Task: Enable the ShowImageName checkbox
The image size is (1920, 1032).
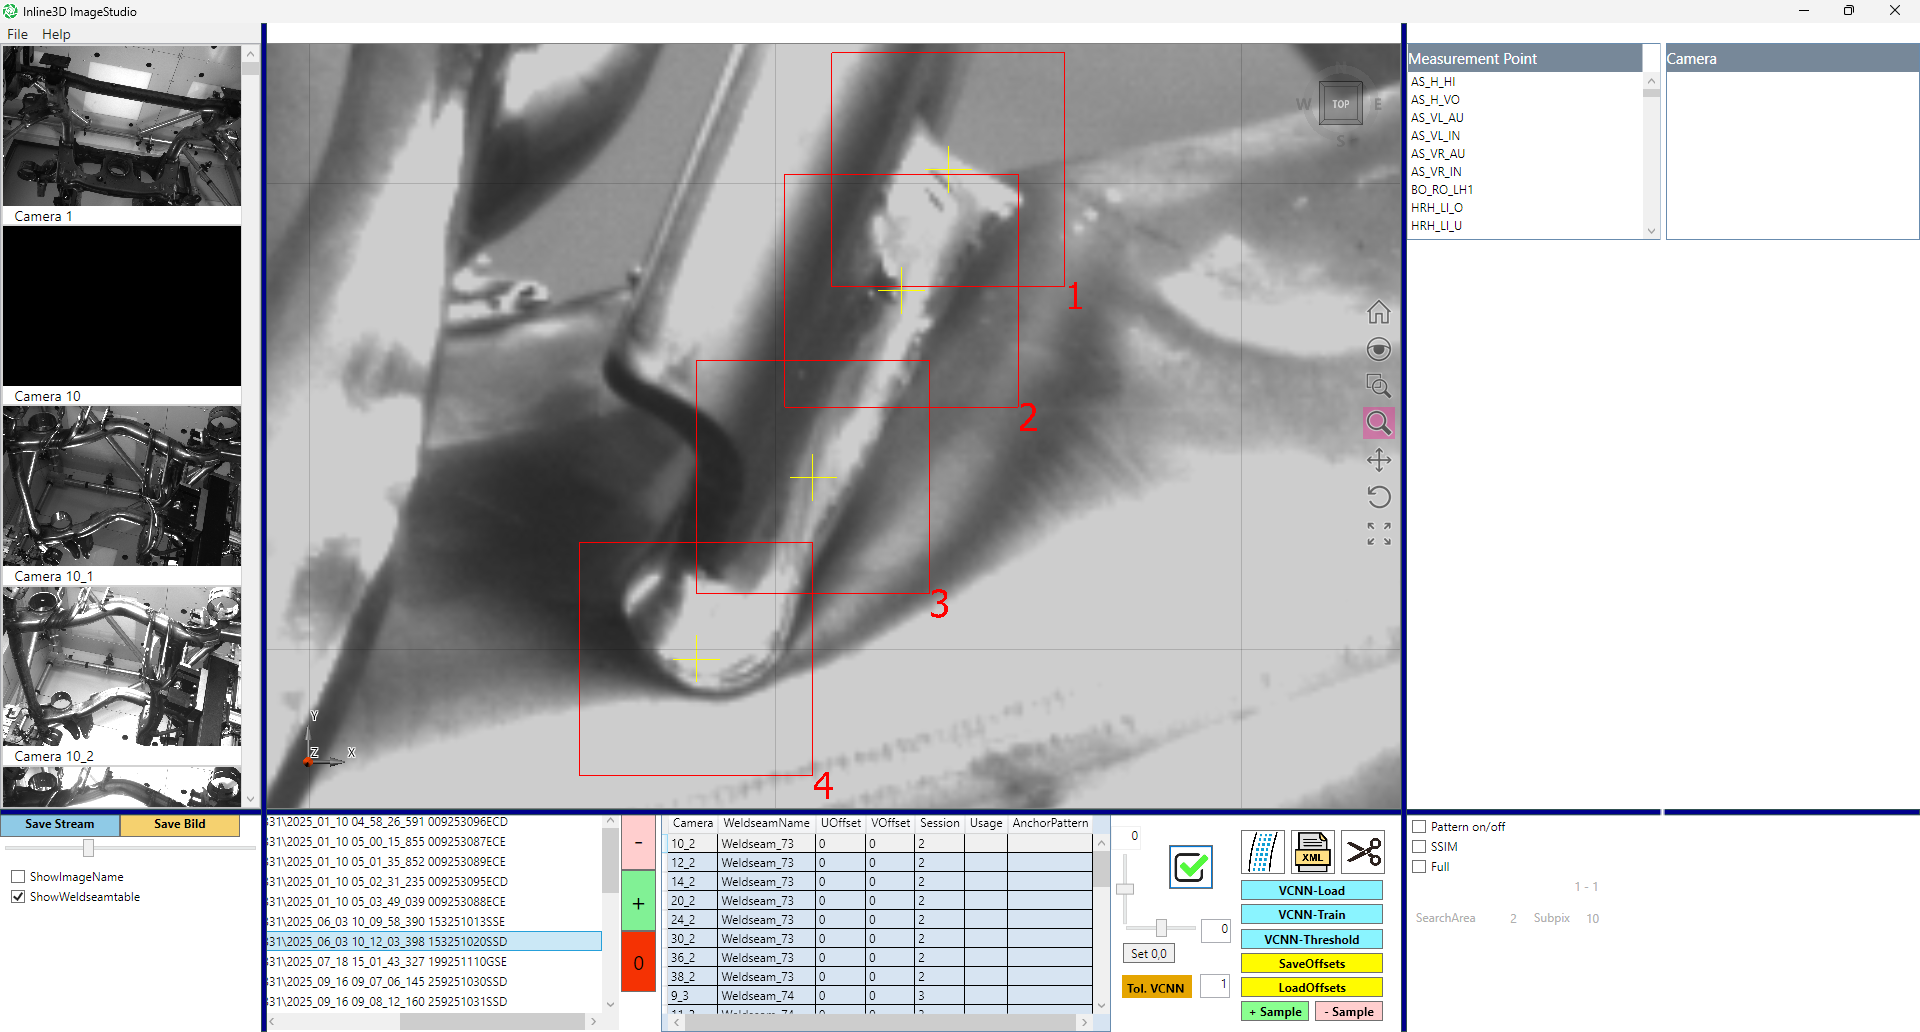Action: click(x=18, y=877)
